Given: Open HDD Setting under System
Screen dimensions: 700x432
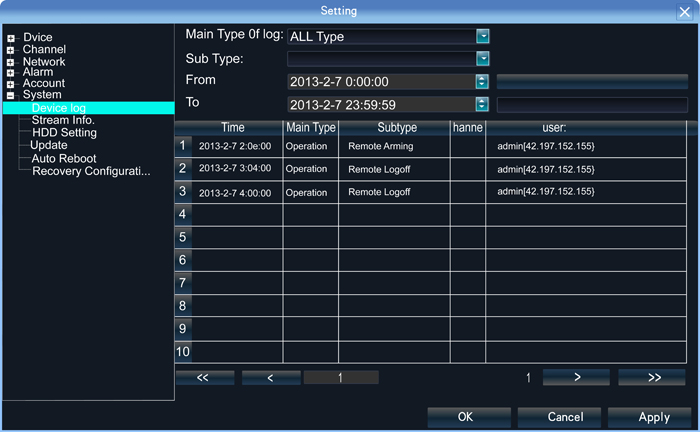Looking at the screenshot, I should click(64, 133).
